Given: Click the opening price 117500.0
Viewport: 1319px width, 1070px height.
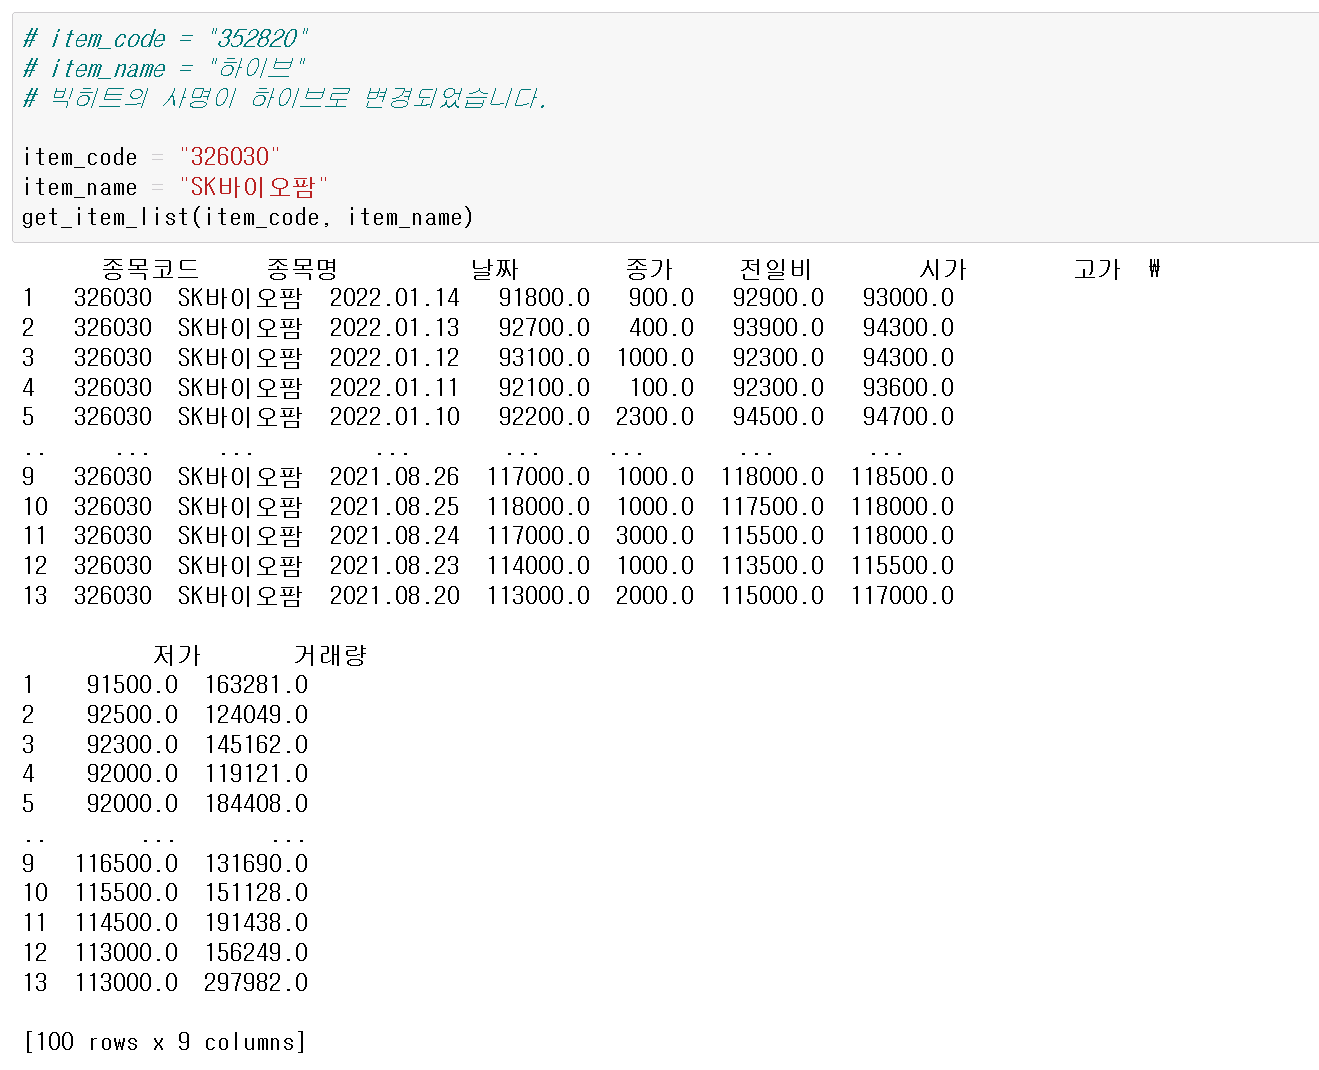Looking at the screenshot, I should 772,506.
